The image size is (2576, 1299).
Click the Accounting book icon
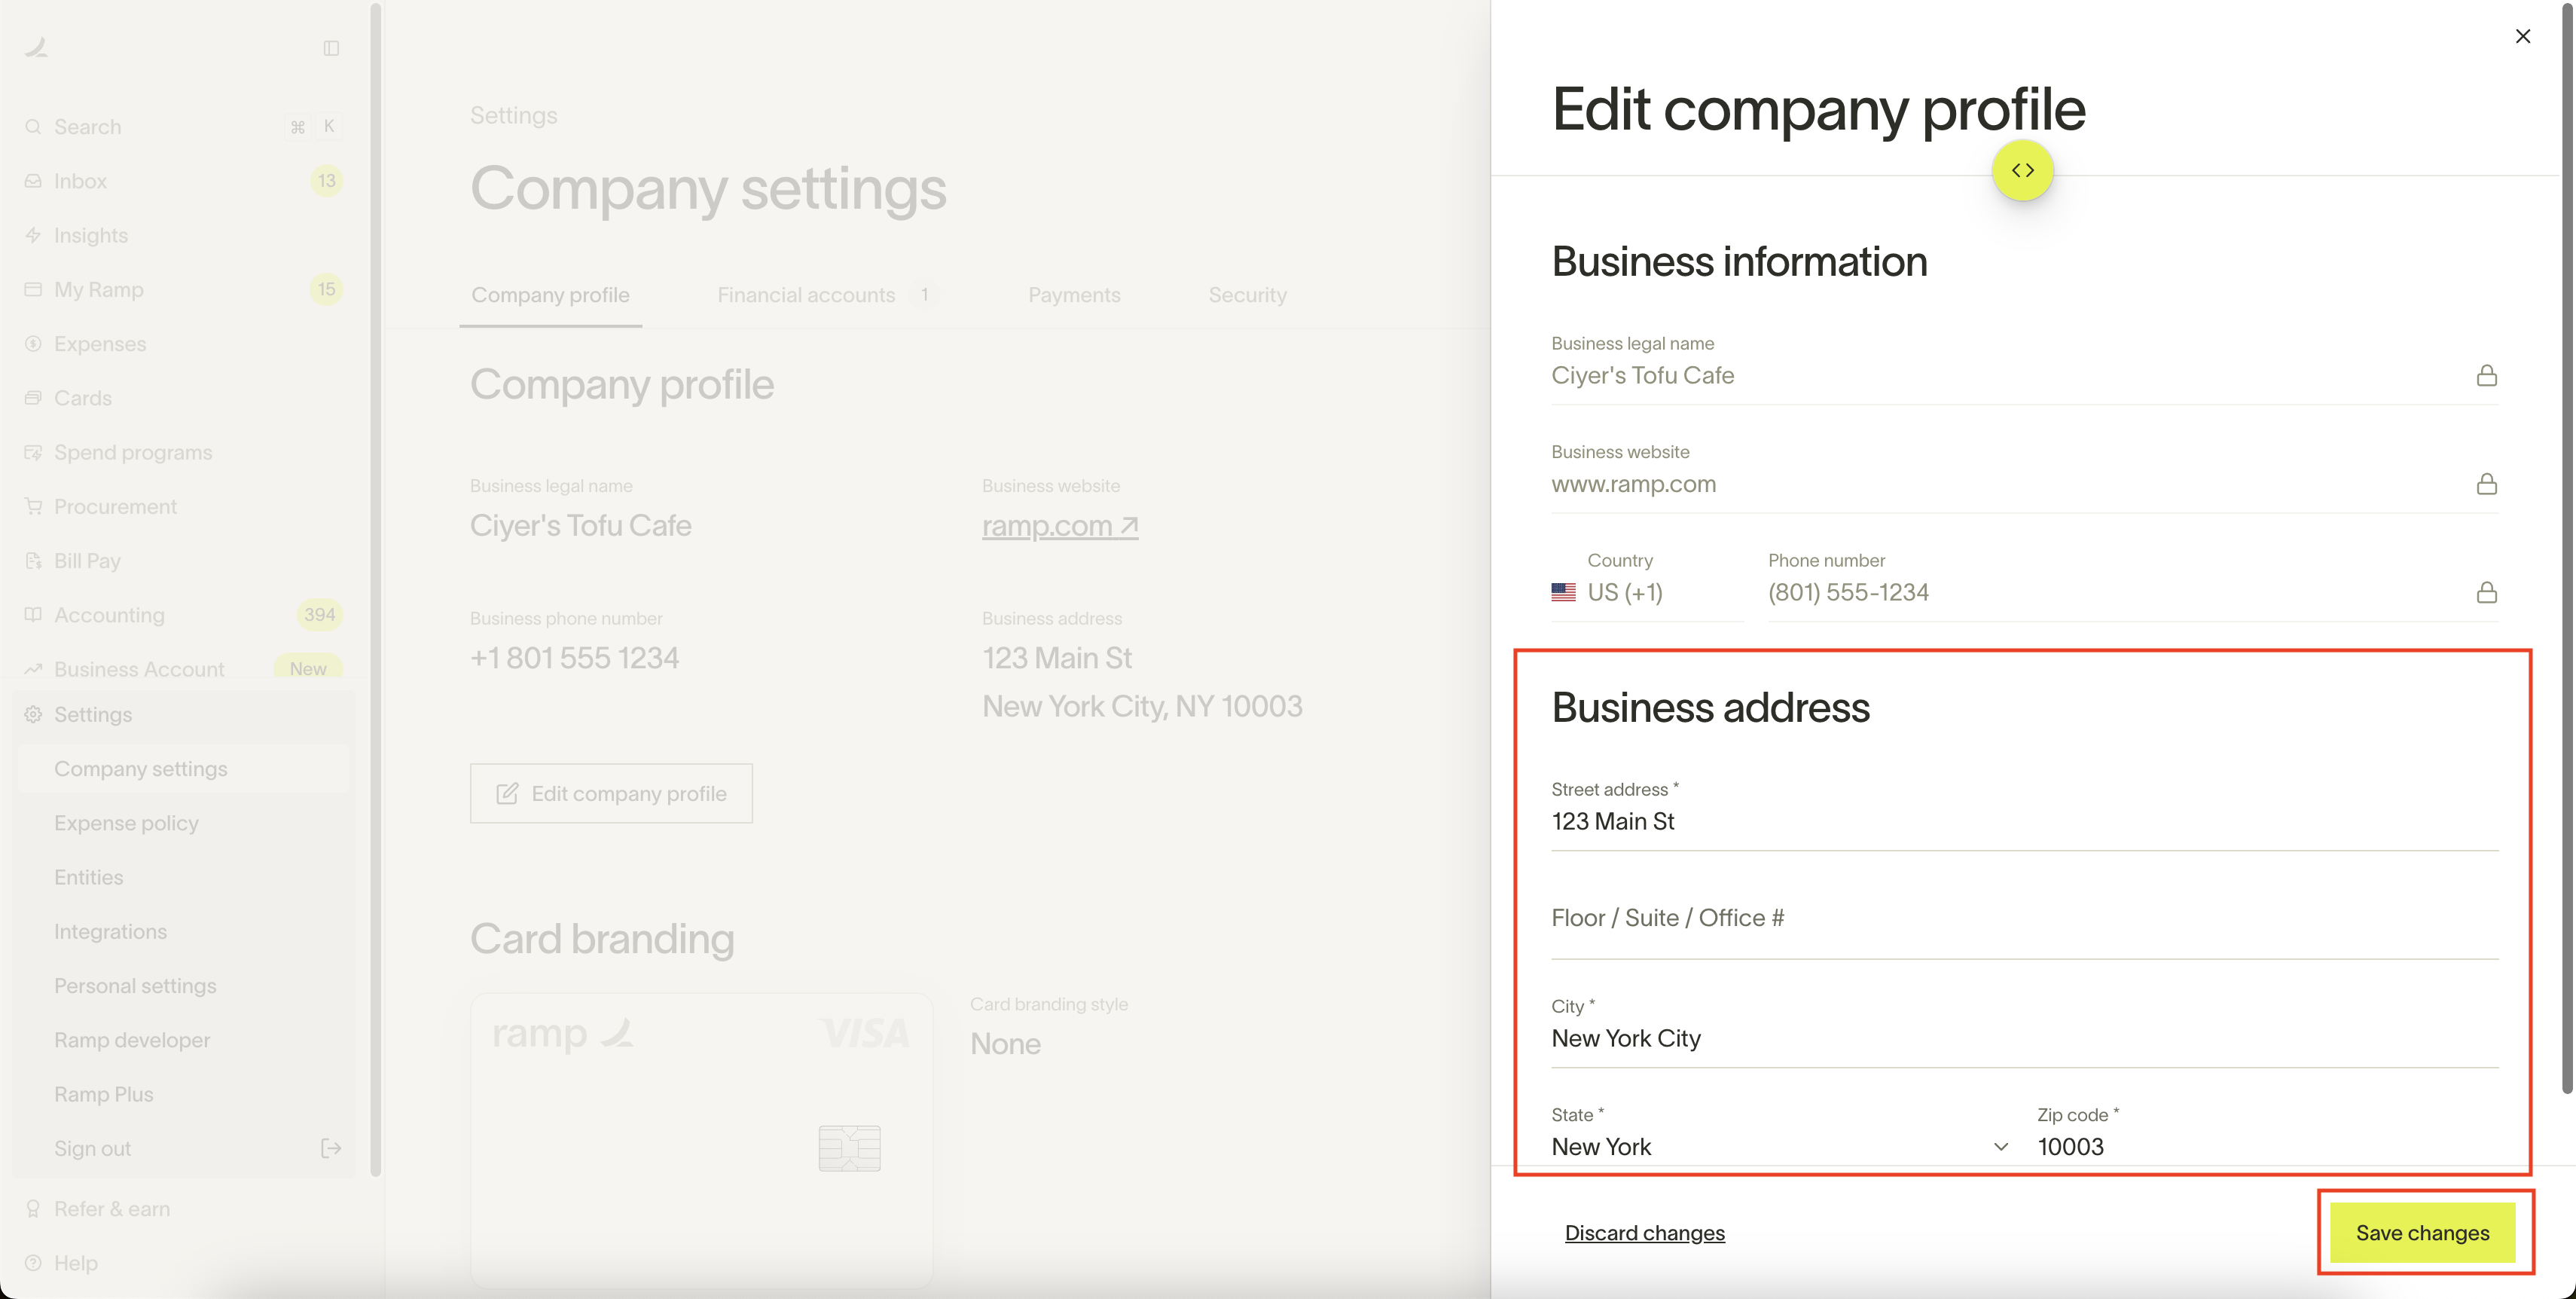[33, 615]
